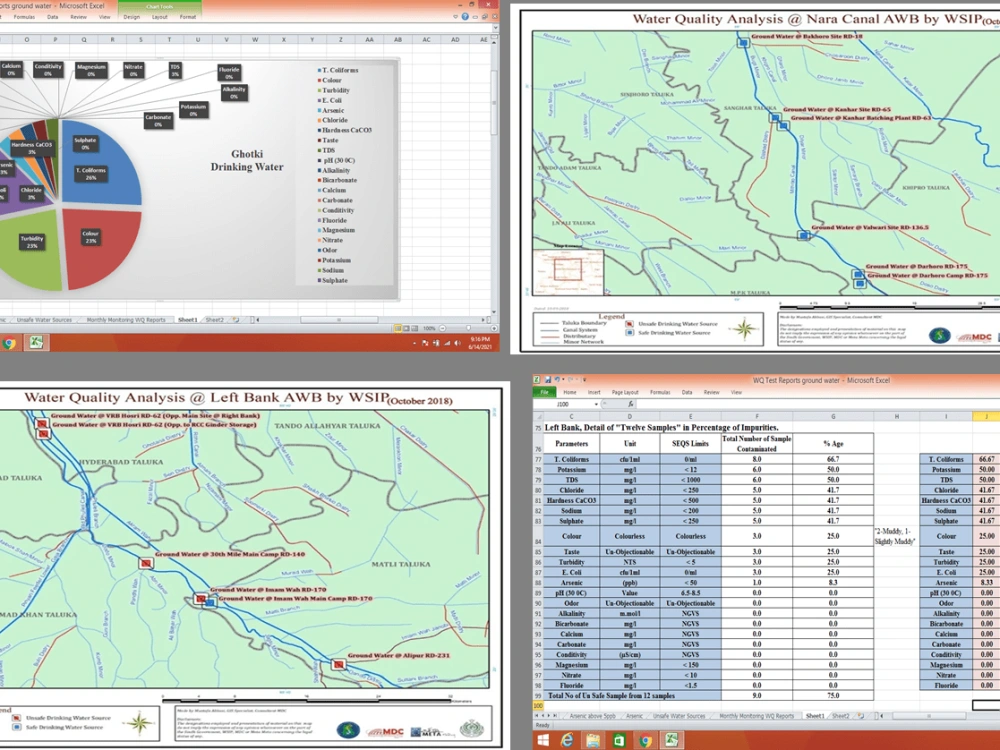1000x750 pixels.
Task: Open Insert Function using the fx icon
Action: pos(631,404)
